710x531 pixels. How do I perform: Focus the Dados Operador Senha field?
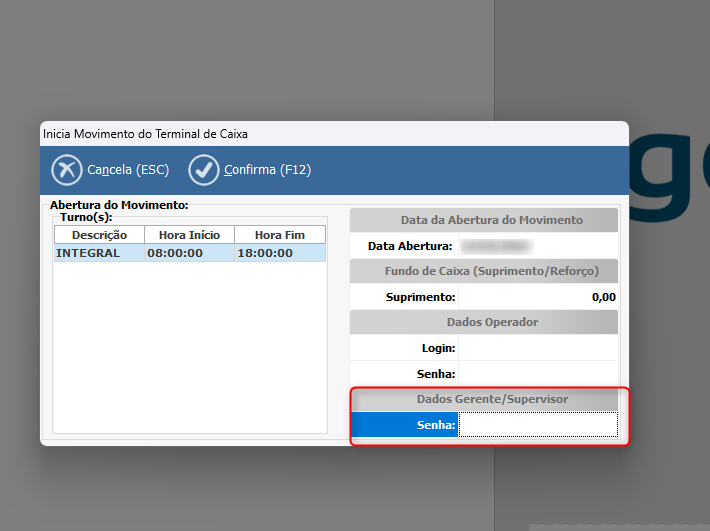(x=537, y=373)
